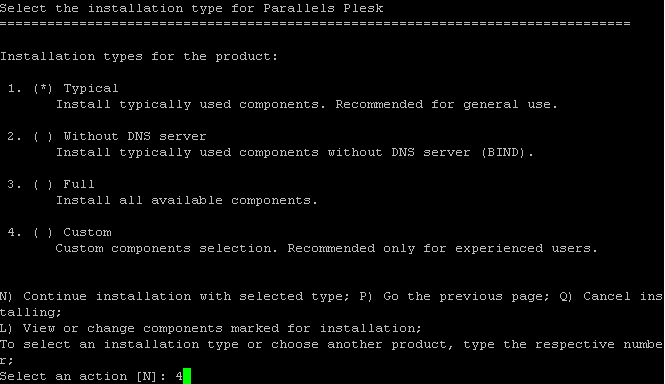Click the green cursor block at the prompt
Image resolution: width=665 pixels, height=384 pixels.
pyautogui.click(x=187, y=376)
